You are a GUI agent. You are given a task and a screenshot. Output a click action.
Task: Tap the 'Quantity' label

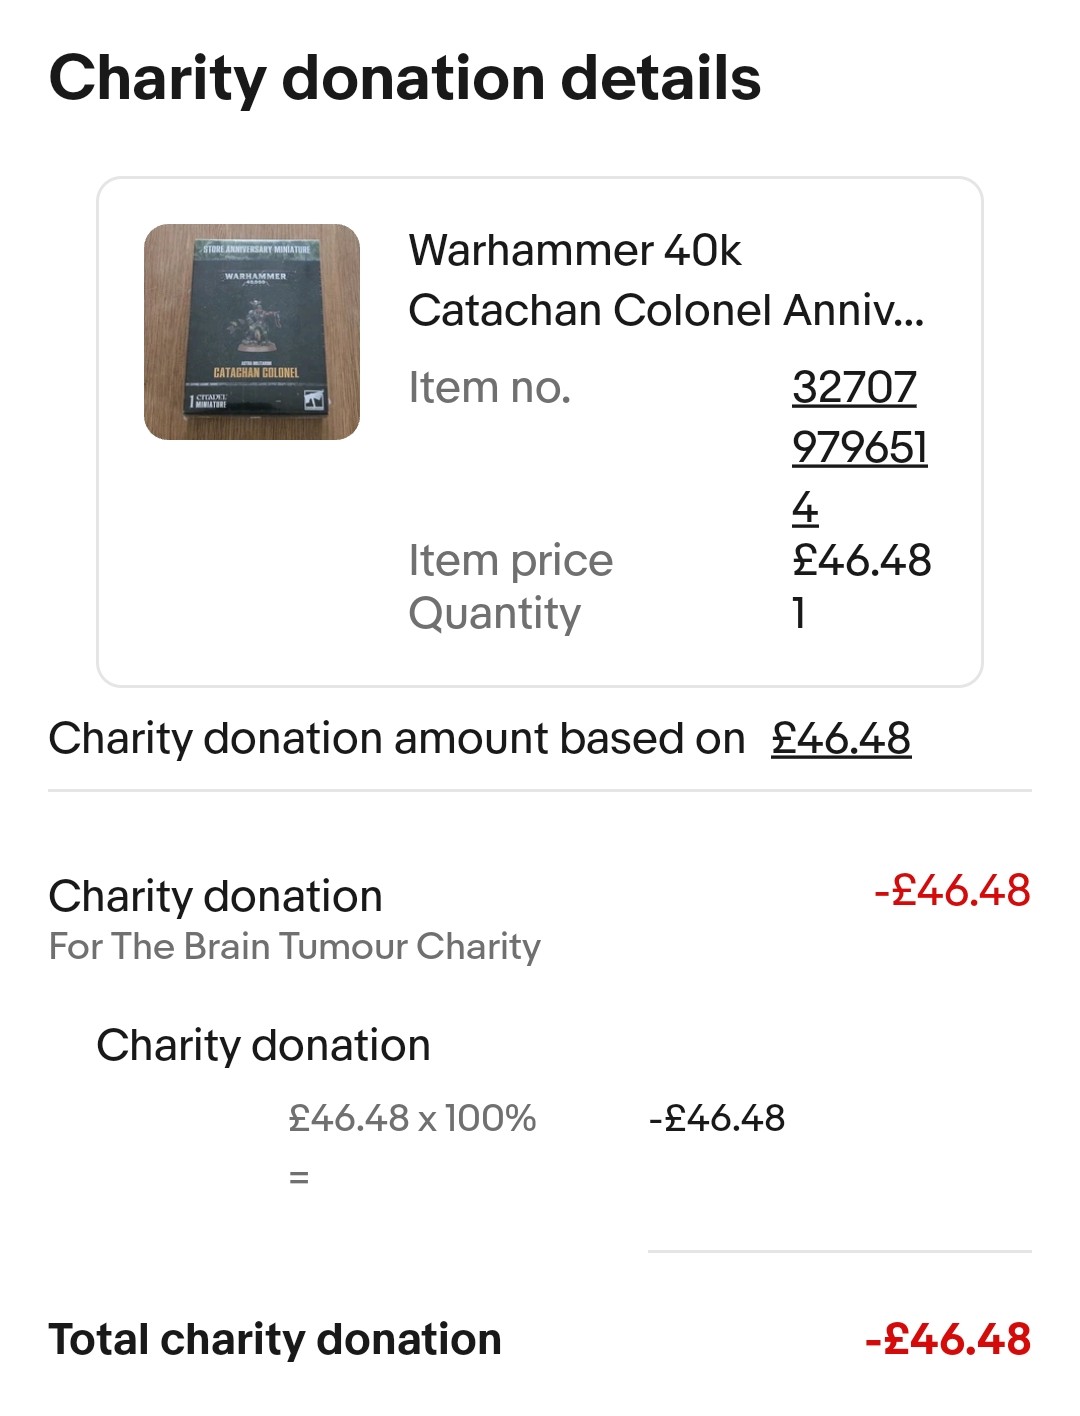click(x=494, y=613)
